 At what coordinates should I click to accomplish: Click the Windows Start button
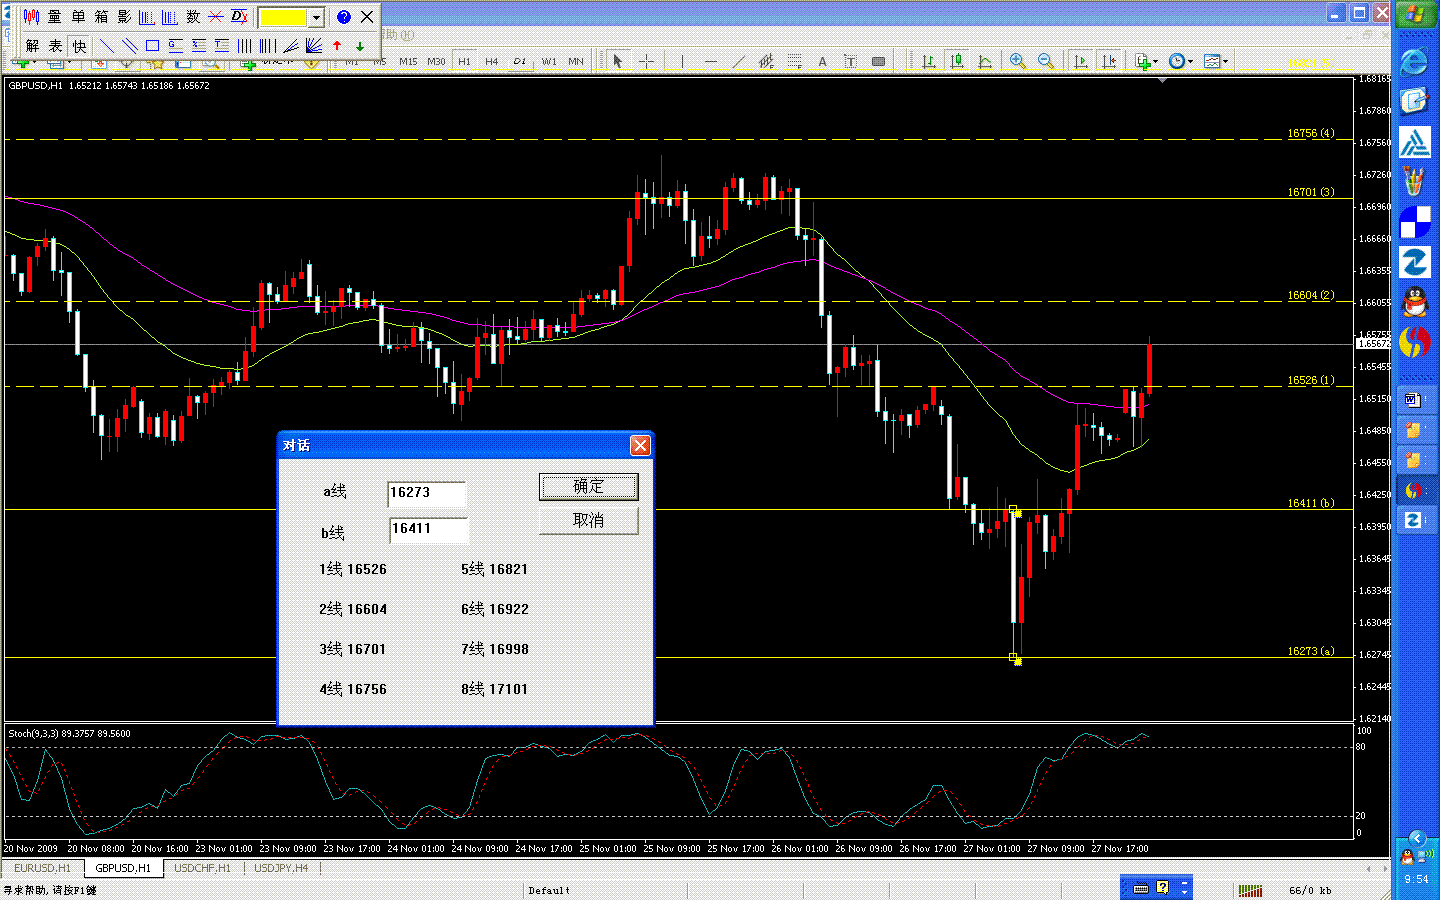(1415, 14)
